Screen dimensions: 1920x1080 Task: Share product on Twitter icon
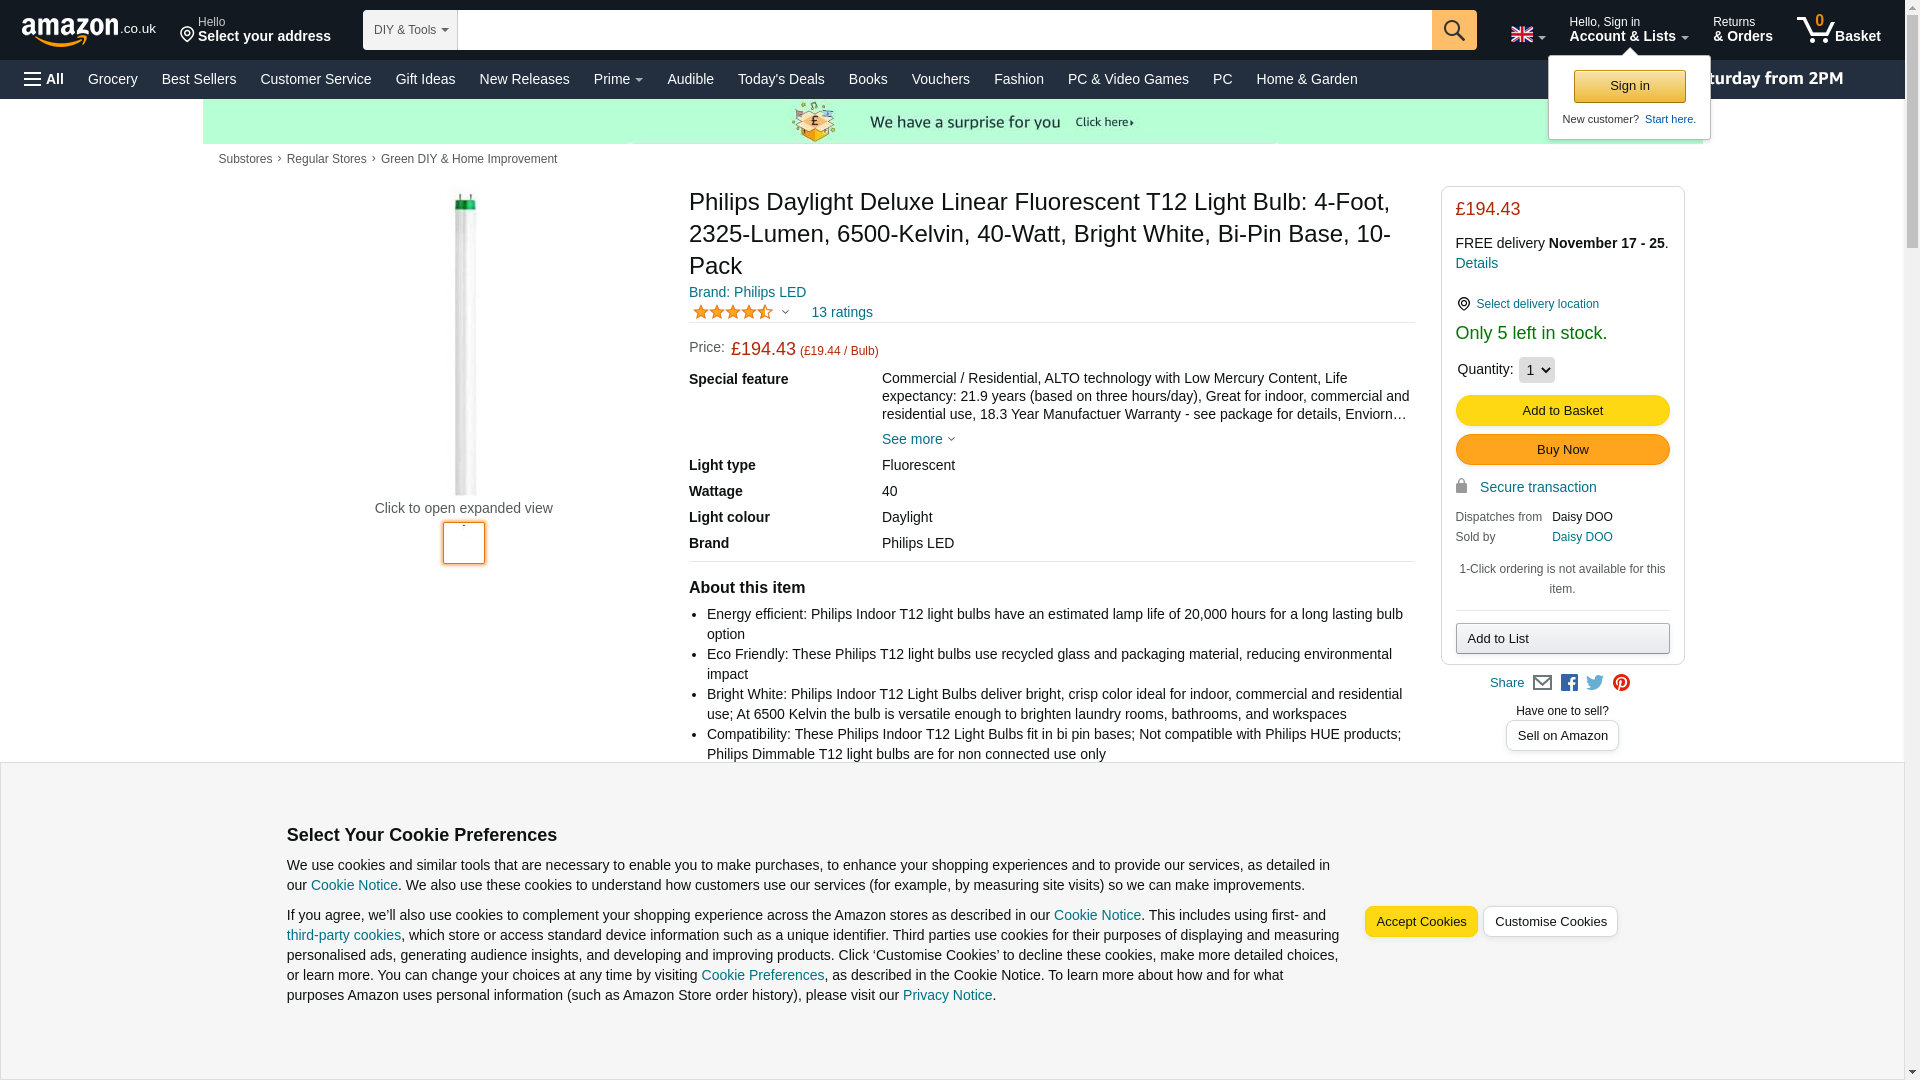pos(1595,683)
